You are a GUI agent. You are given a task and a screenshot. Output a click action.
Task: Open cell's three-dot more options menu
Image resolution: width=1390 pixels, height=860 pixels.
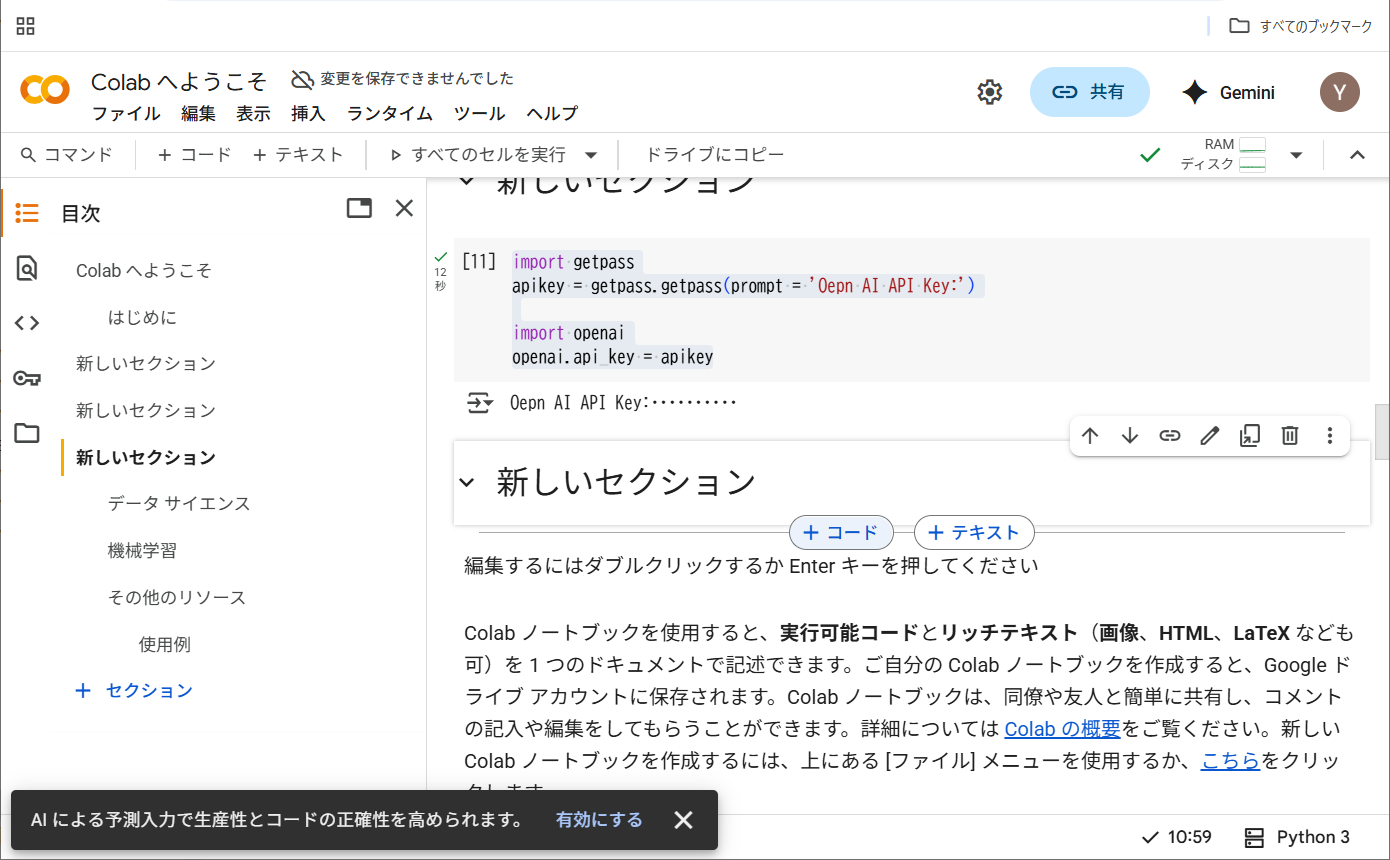1330,436
